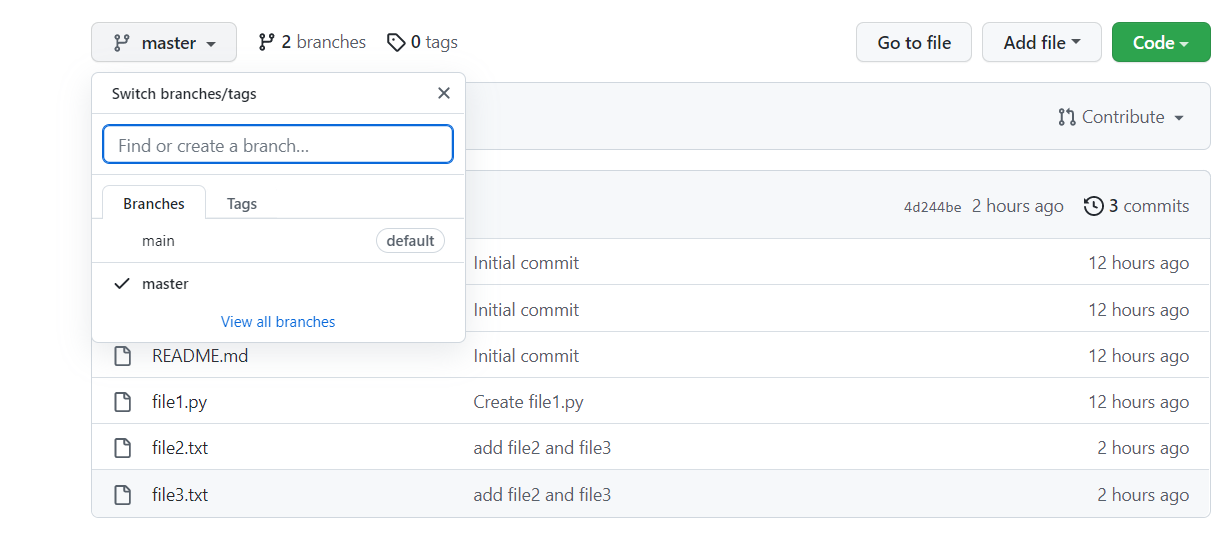Close the Switch branches/tags popup

coord(444,93)
